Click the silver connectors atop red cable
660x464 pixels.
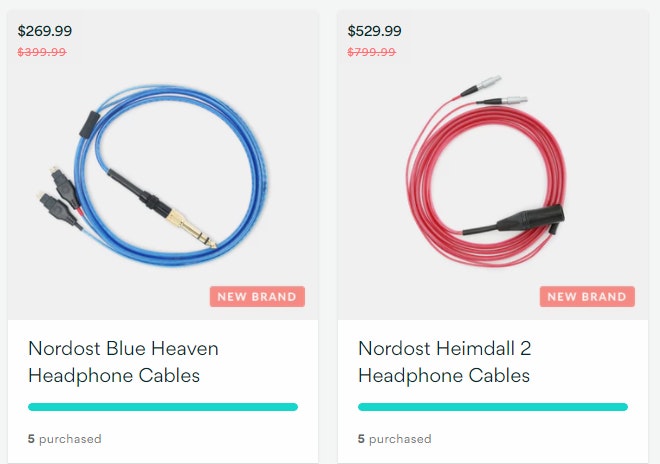499,91
